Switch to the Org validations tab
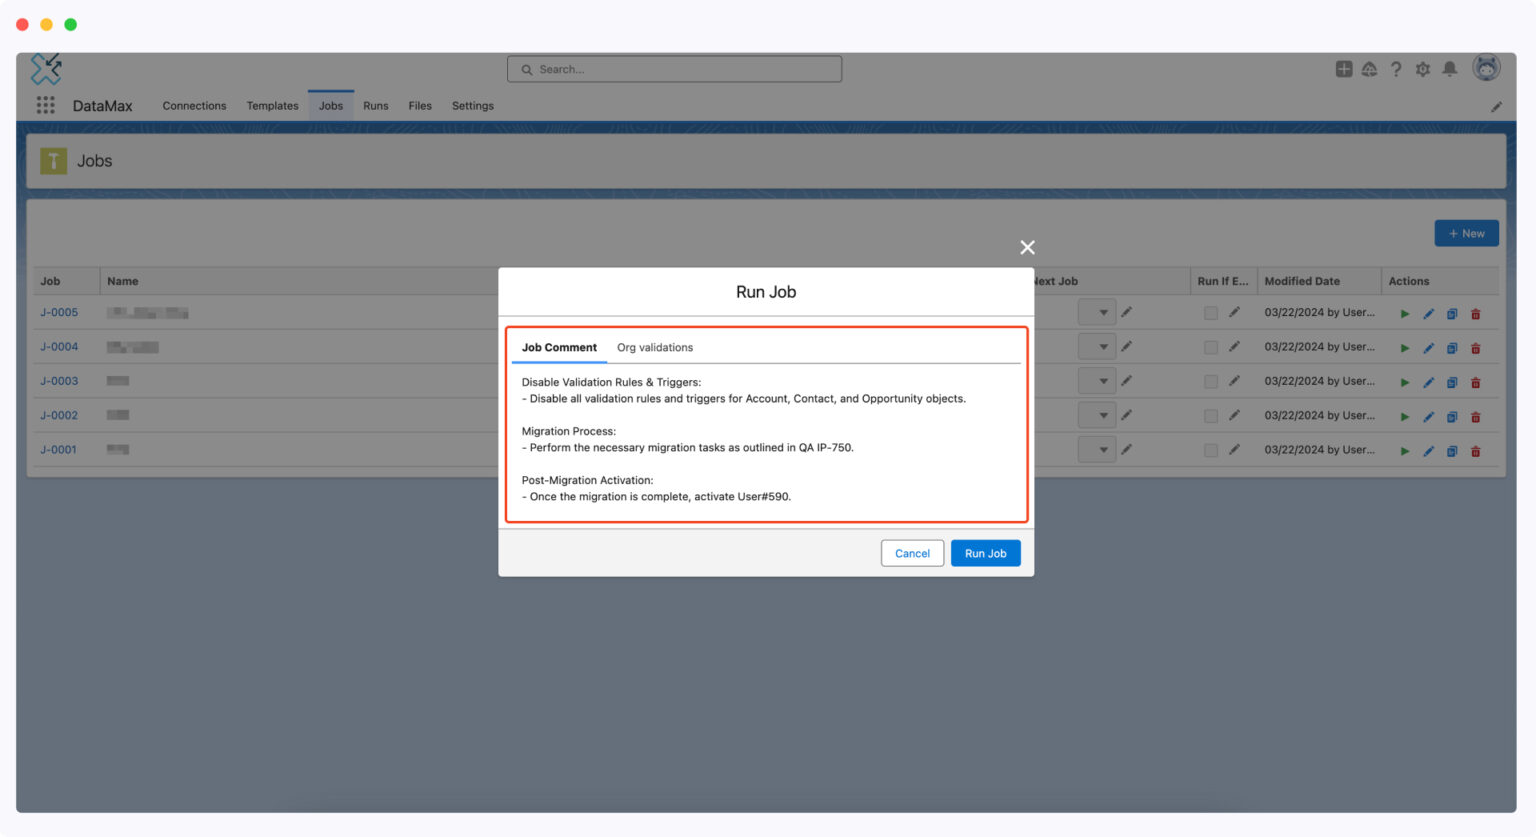 (x=655, y=347)
